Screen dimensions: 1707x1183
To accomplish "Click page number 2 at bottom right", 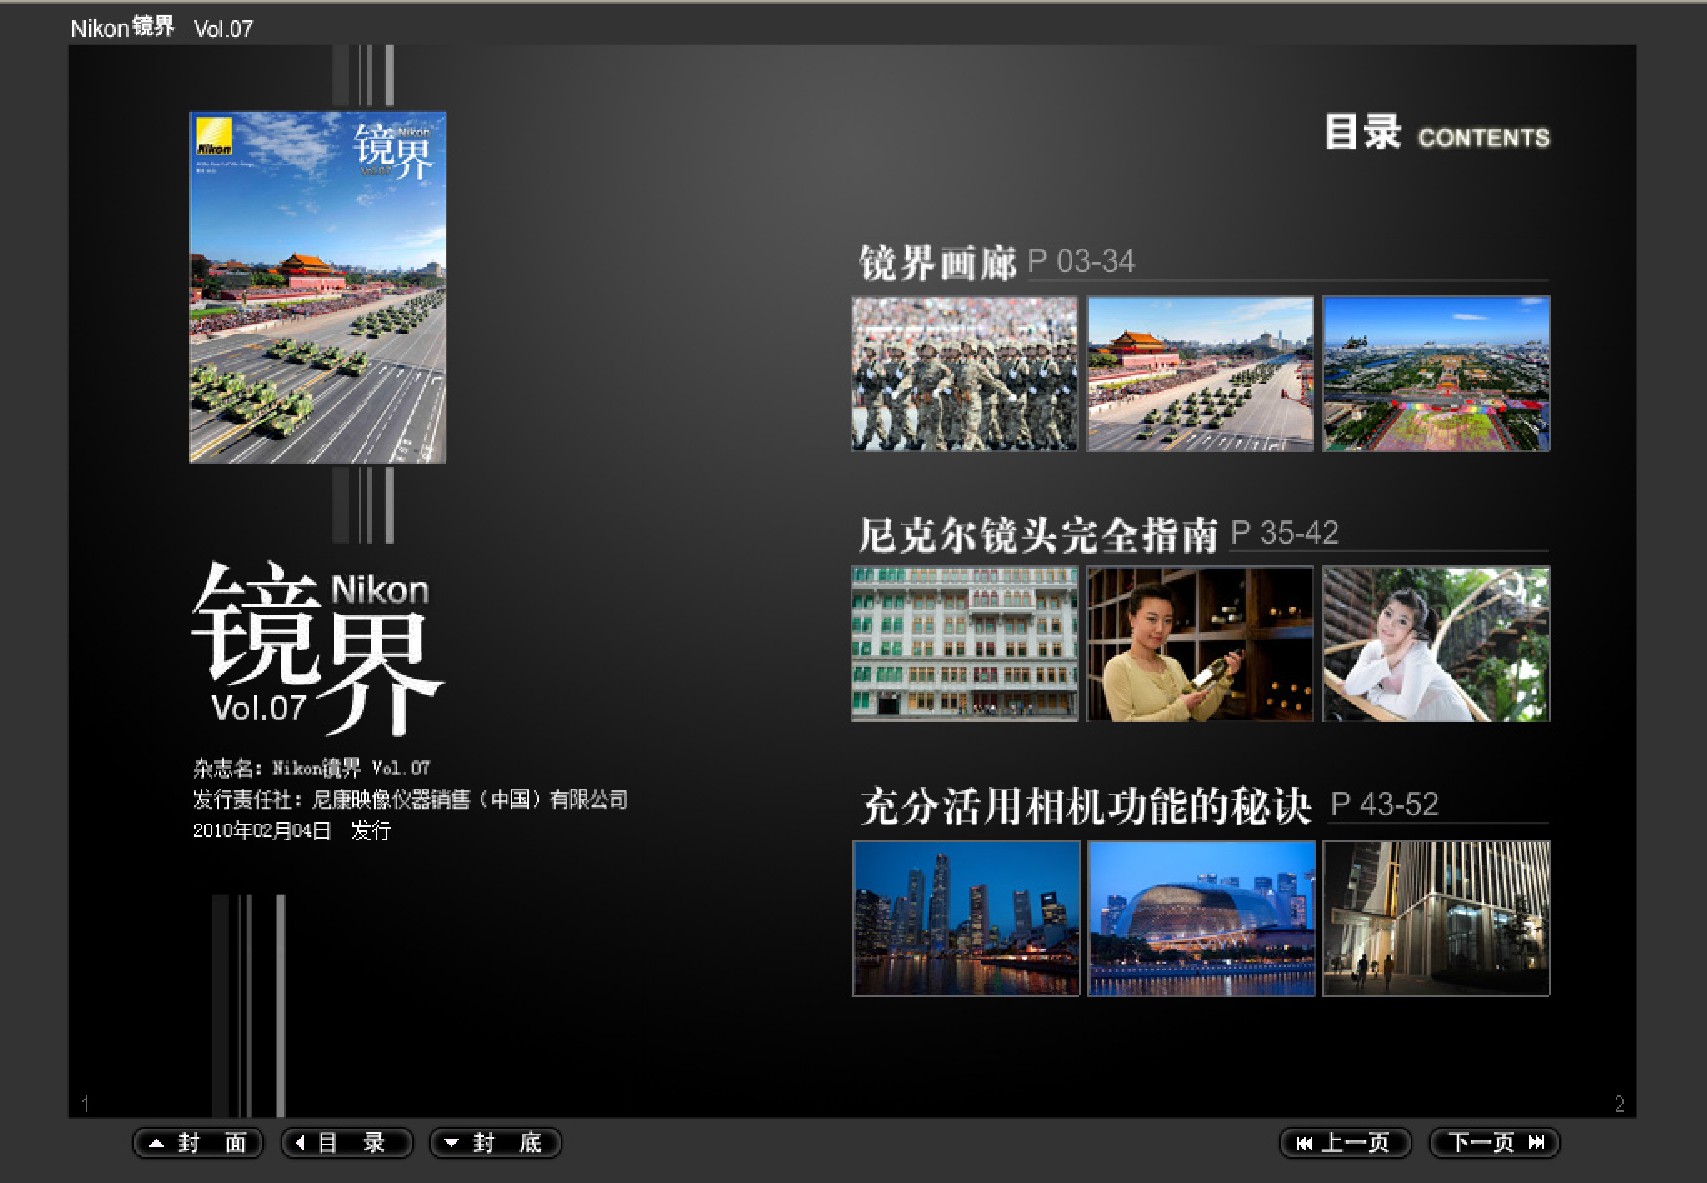I will (1620, 1103).
